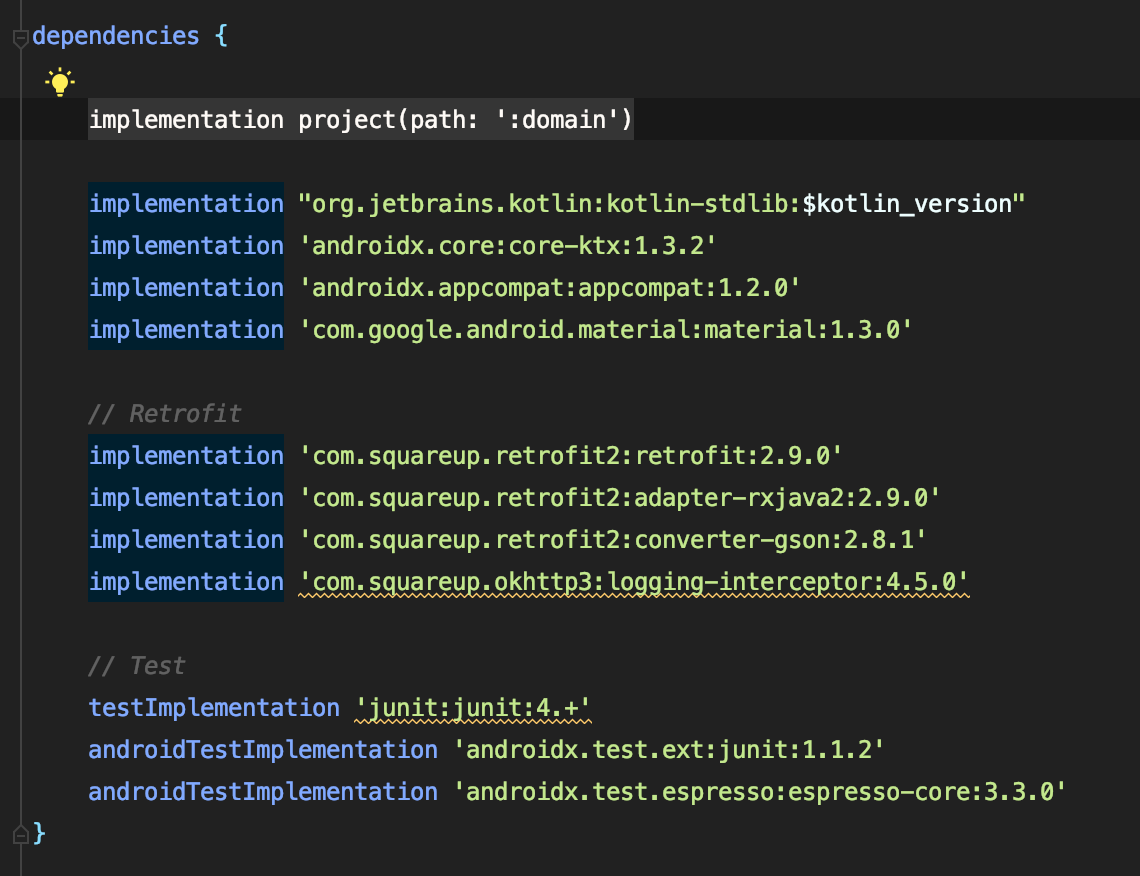The height and width of the screenshot is (876, 1140).
Task: Click the underlined 'junit:junit:4.+' string
Action: coord(473,708)
